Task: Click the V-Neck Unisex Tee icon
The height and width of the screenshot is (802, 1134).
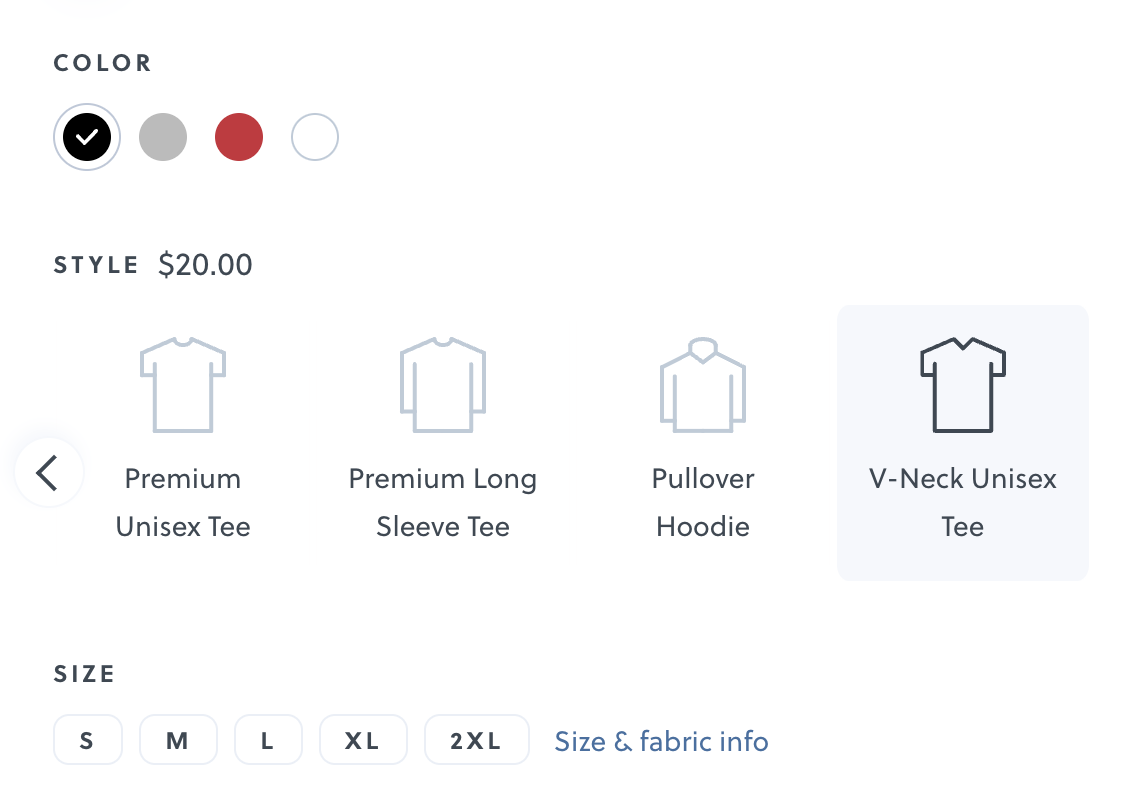Action: tap(962, 385)
